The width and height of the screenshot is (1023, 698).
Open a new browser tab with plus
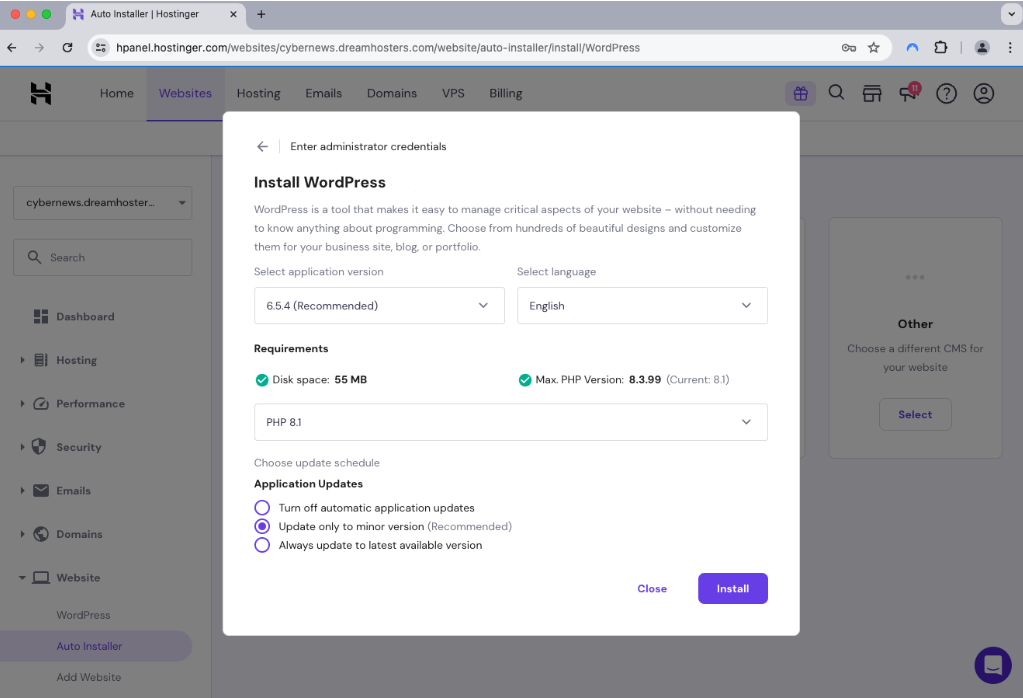(261, 14)
